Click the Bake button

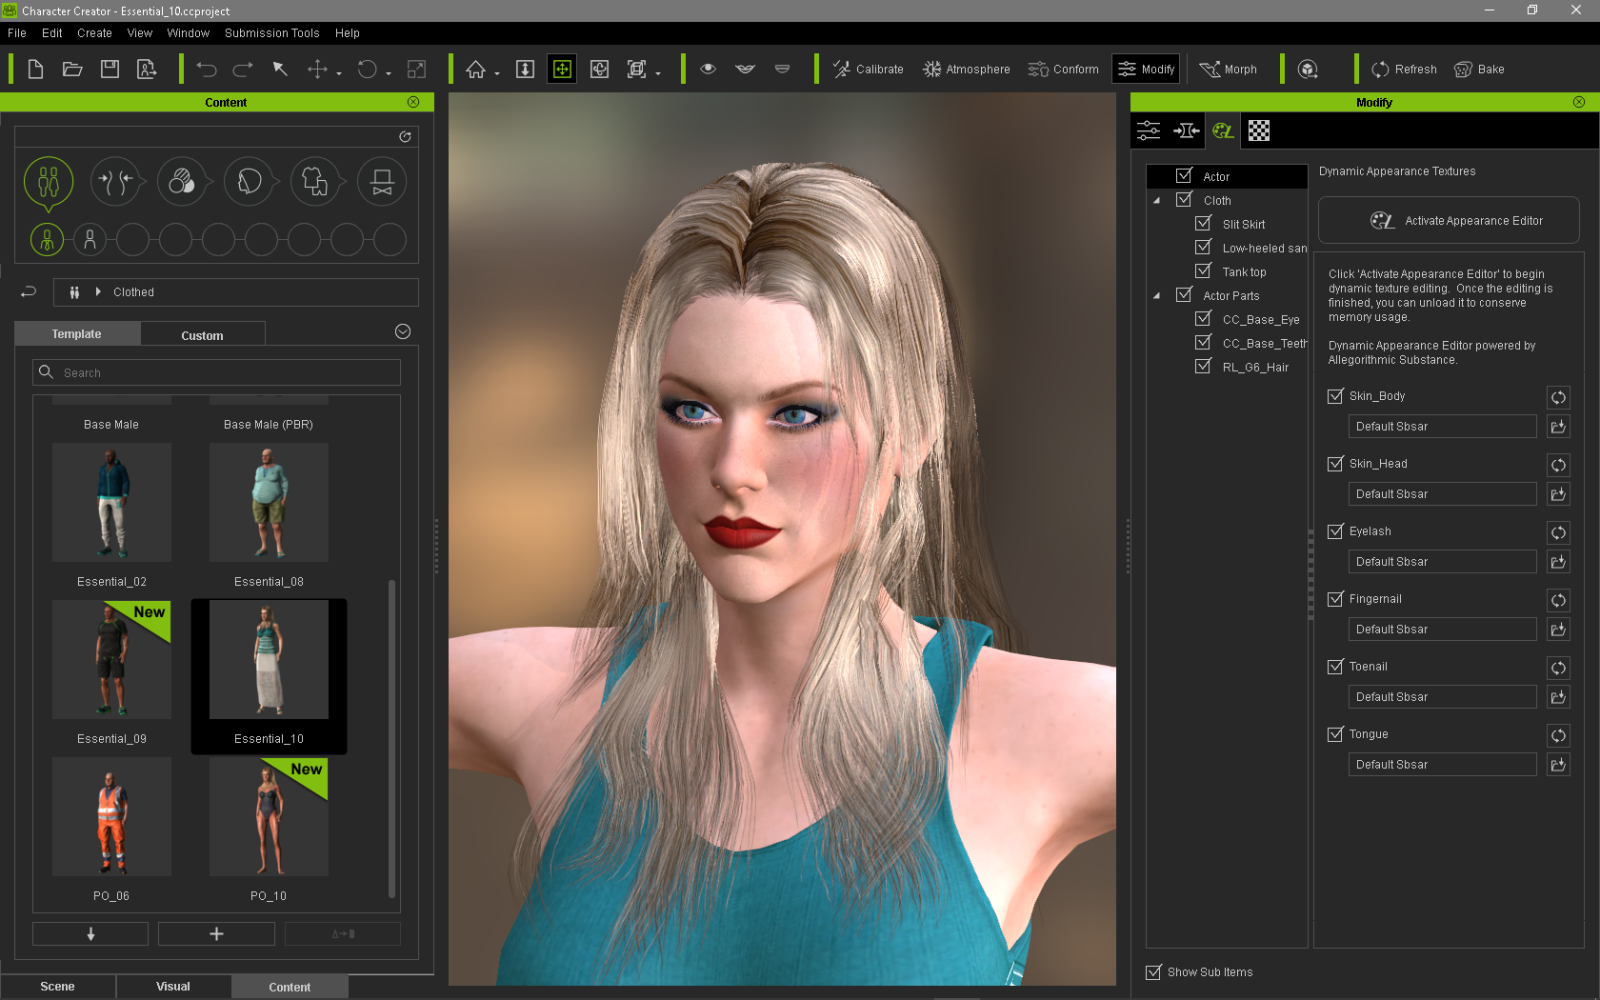click(x=1479, y=69)
